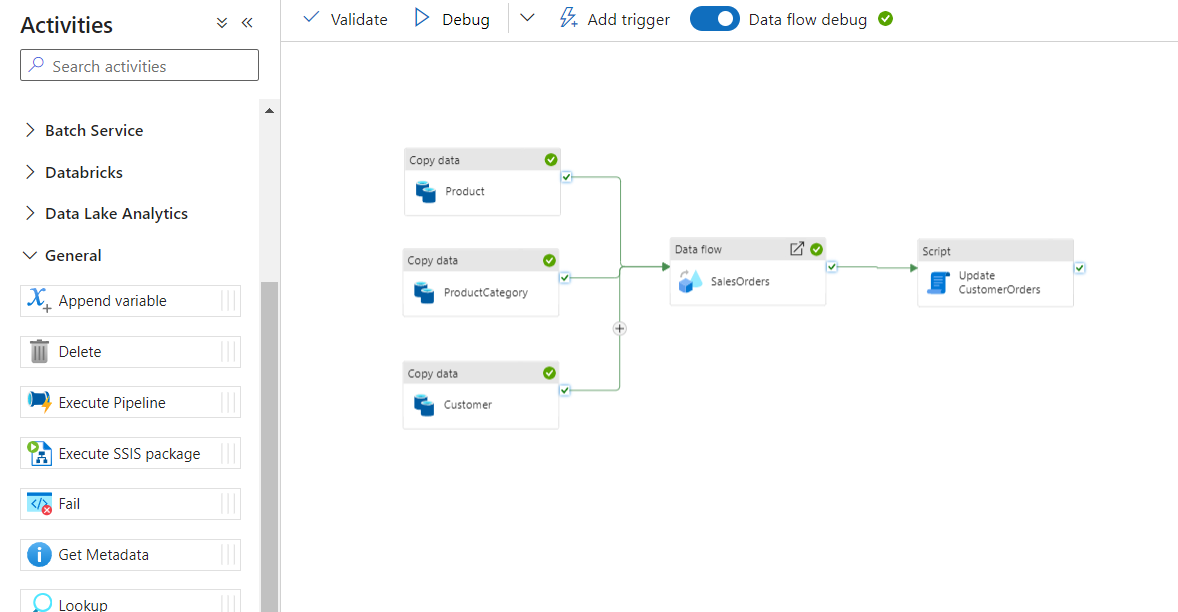Select the Execute SSIS package icon

coord(39,454)
